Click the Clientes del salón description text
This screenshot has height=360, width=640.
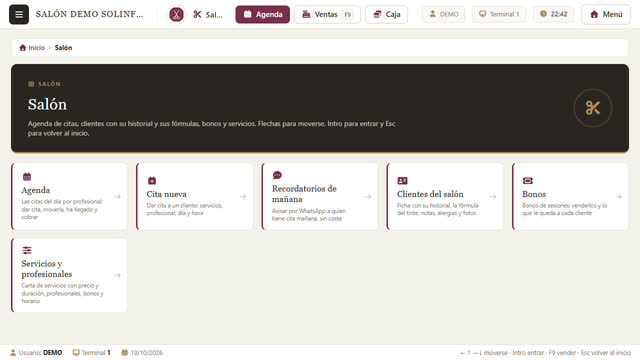point(438,209)
